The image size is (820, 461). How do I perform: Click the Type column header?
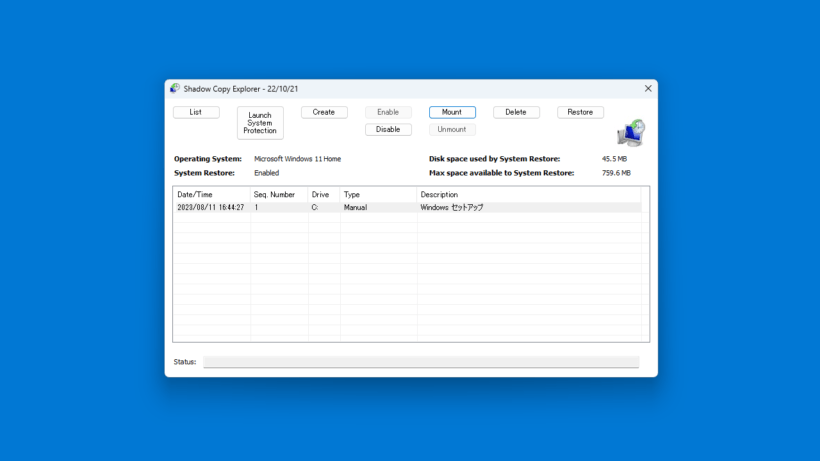[378, 194]
